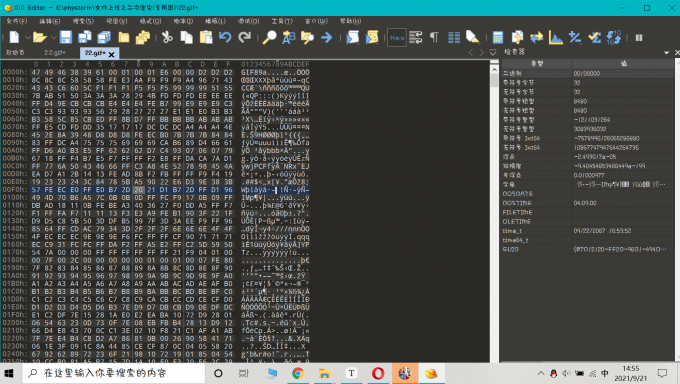680x384 pixels.
Task: Click the Run script icon
Action: pos(353,37)
